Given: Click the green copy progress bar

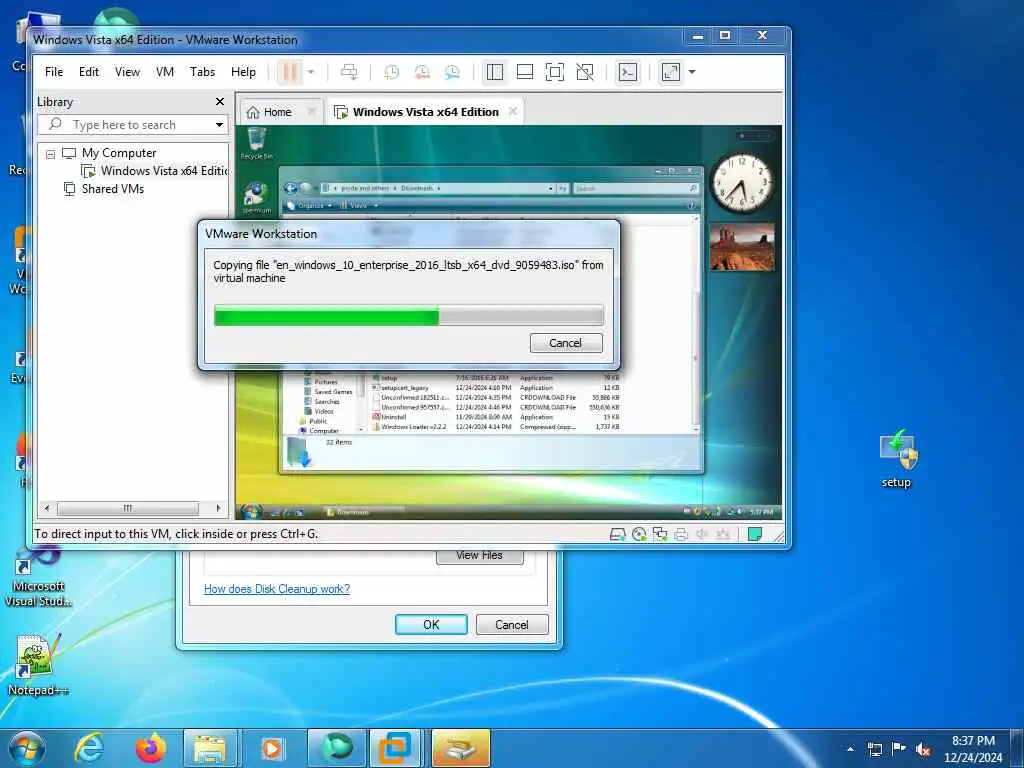Looking at the screenshot, I should point(409,315).
